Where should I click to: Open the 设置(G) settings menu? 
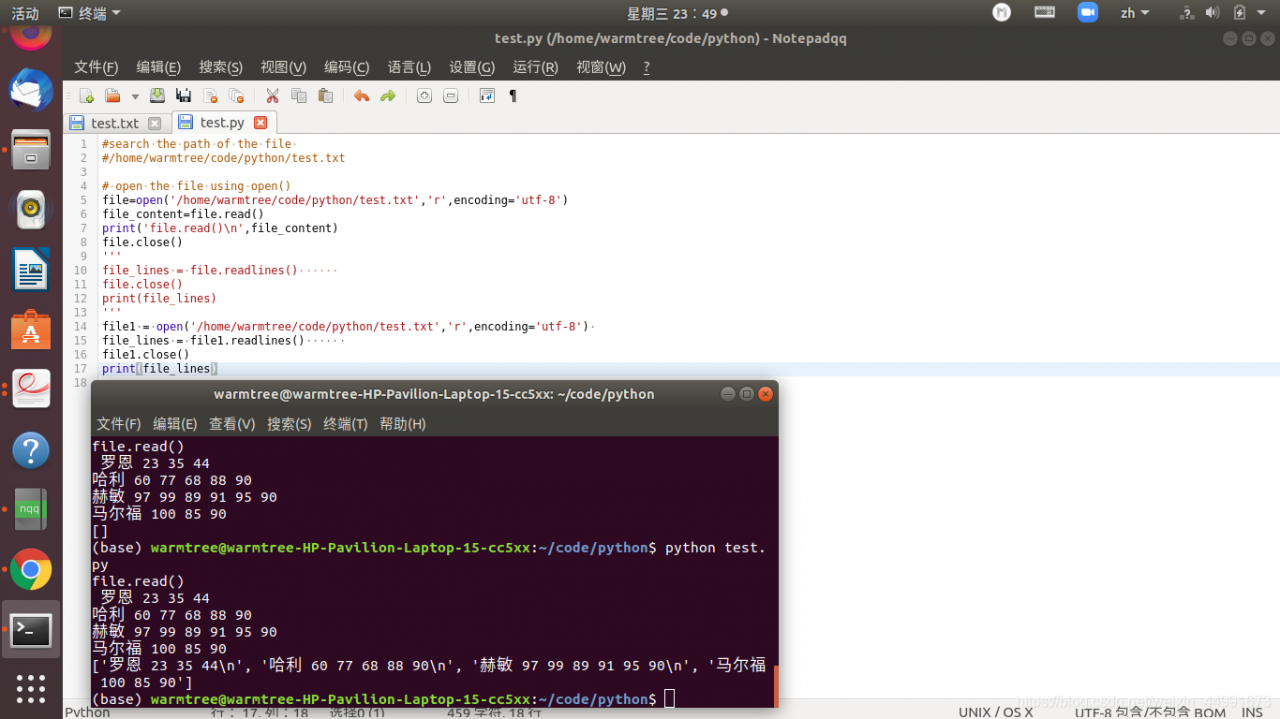[472, 67]
